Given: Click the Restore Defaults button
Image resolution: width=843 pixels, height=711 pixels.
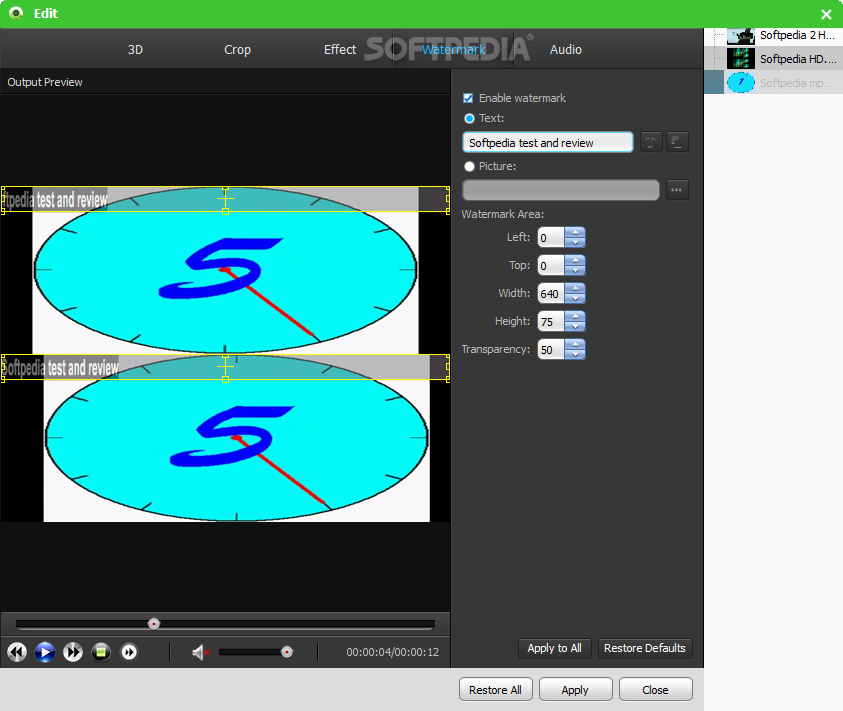Looking at the screenshot, I should [x=645, y=648].
